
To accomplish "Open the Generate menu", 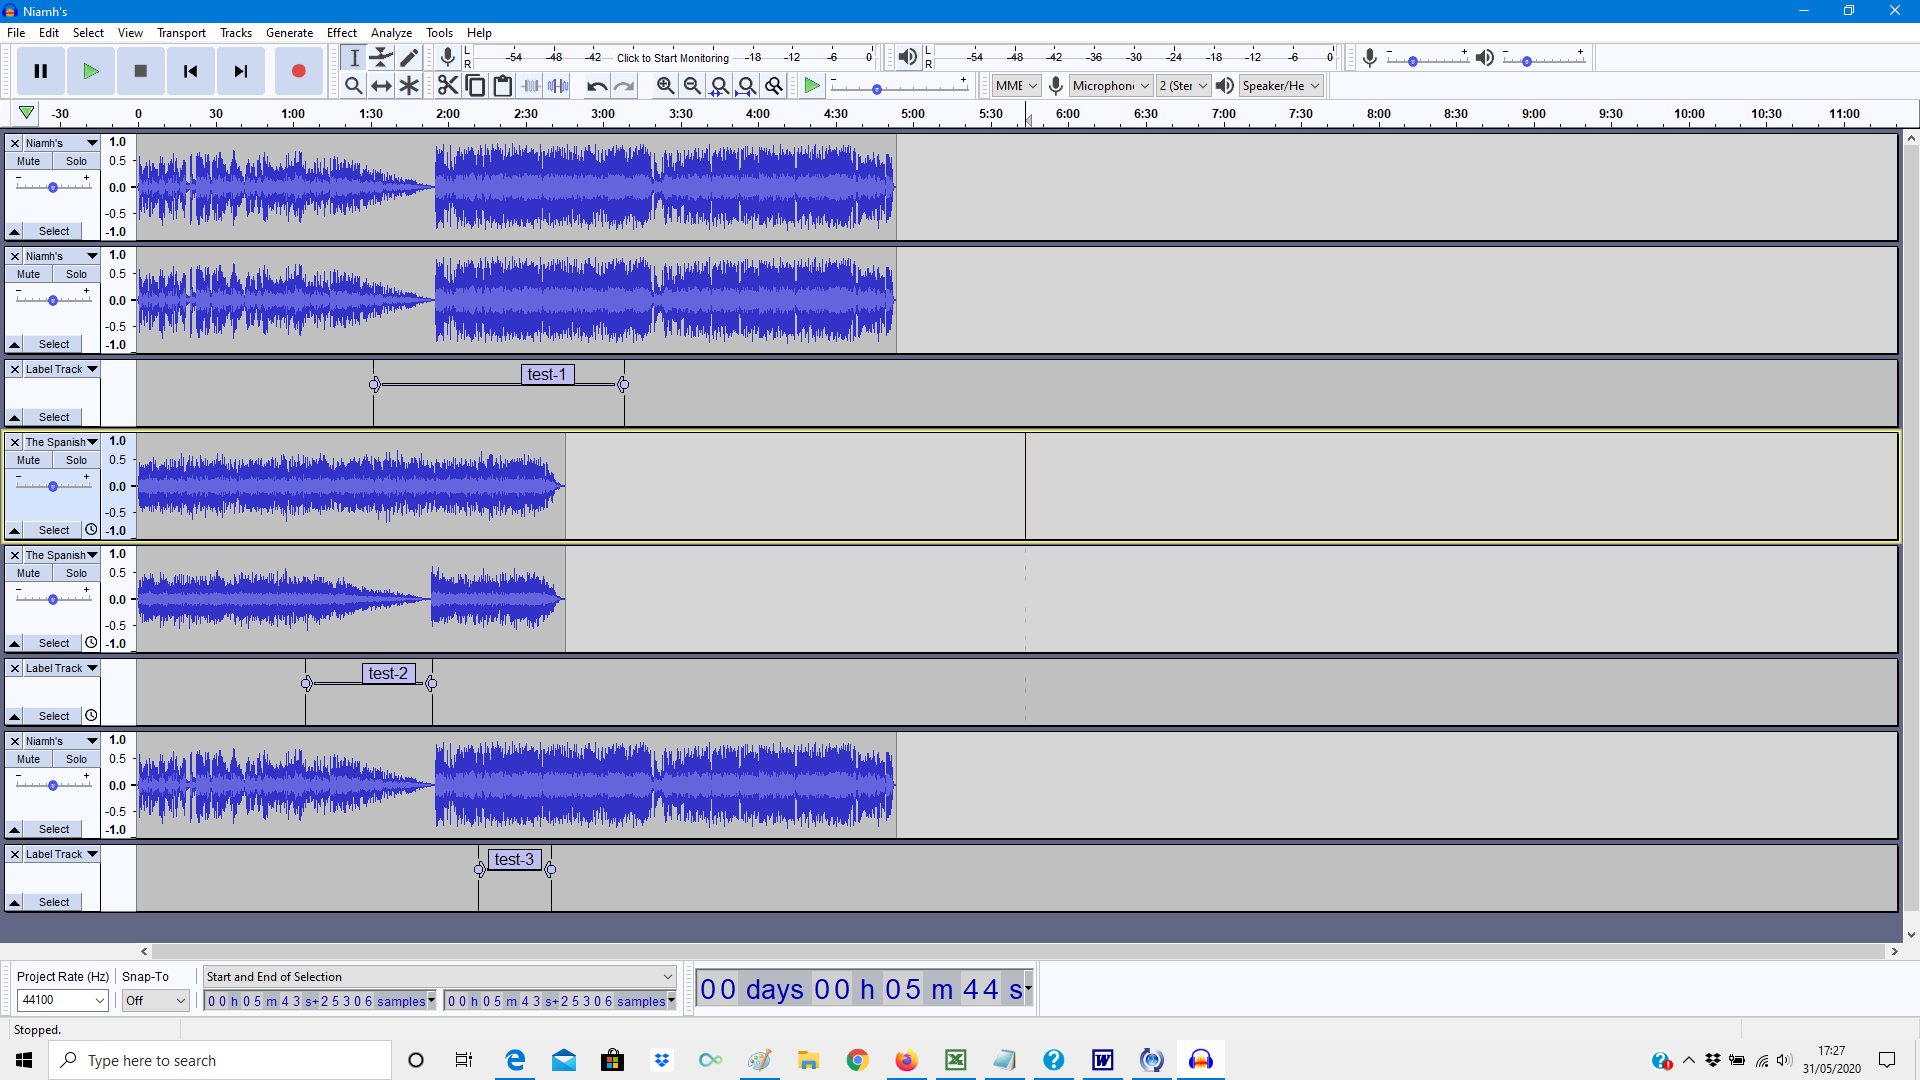I will tap(289, 33).
